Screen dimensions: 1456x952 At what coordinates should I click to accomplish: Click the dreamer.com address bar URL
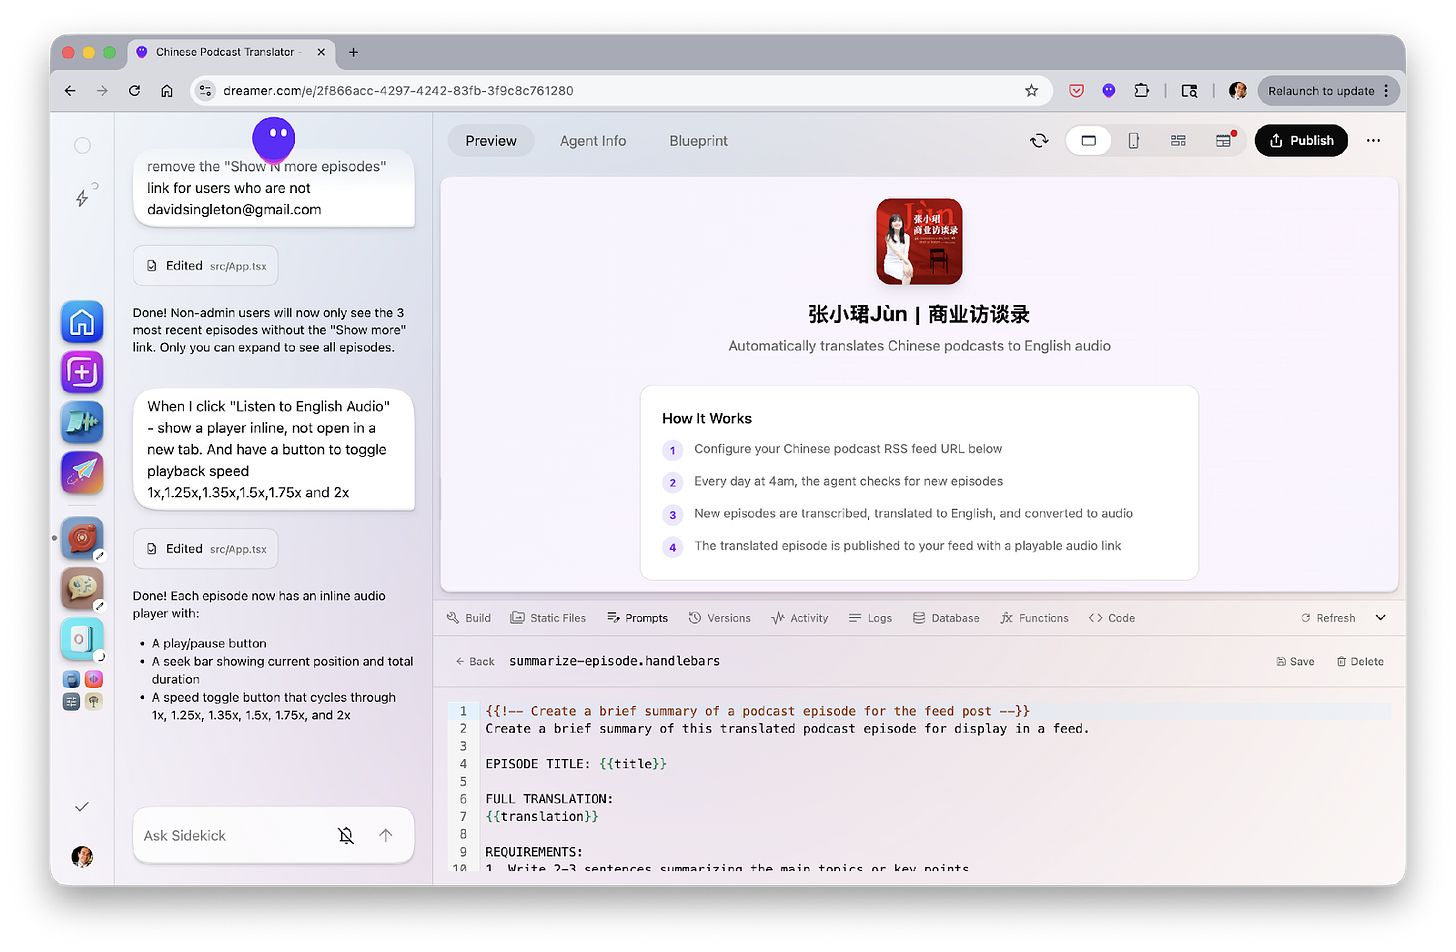pyautogui.click(x=398, y=91)
